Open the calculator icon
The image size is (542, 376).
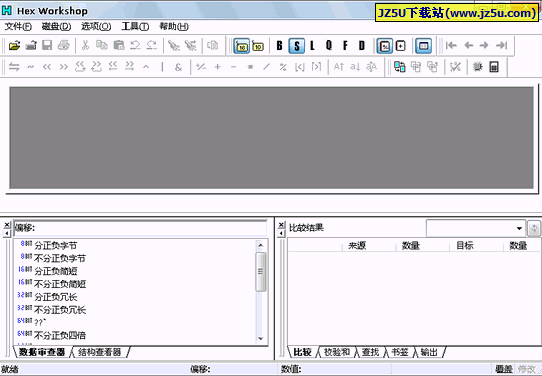494,67
